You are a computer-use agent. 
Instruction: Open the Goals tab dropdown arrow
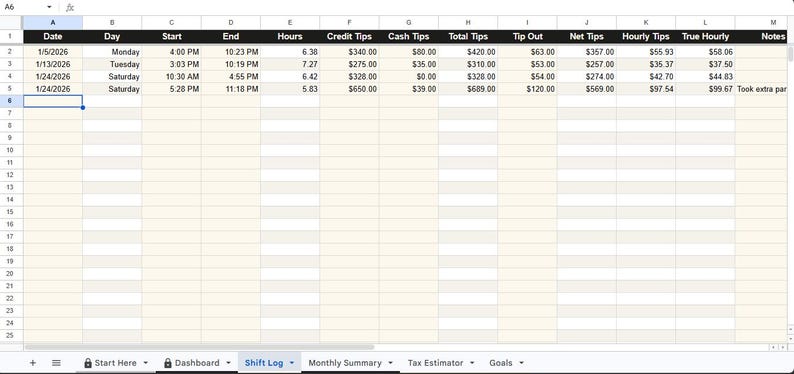pyautogui.click(x=521, y=363)
